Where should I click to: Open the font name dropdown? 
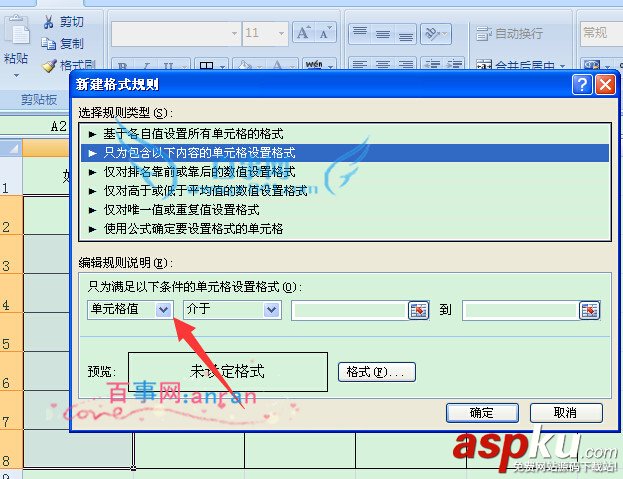point(234,33)
